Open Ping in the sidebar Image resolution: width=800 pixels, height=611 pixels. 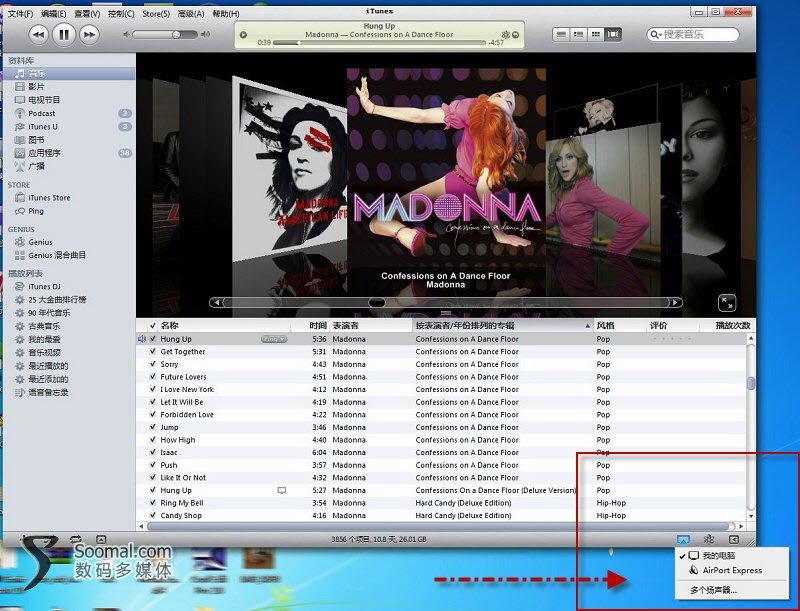point(36,211)
